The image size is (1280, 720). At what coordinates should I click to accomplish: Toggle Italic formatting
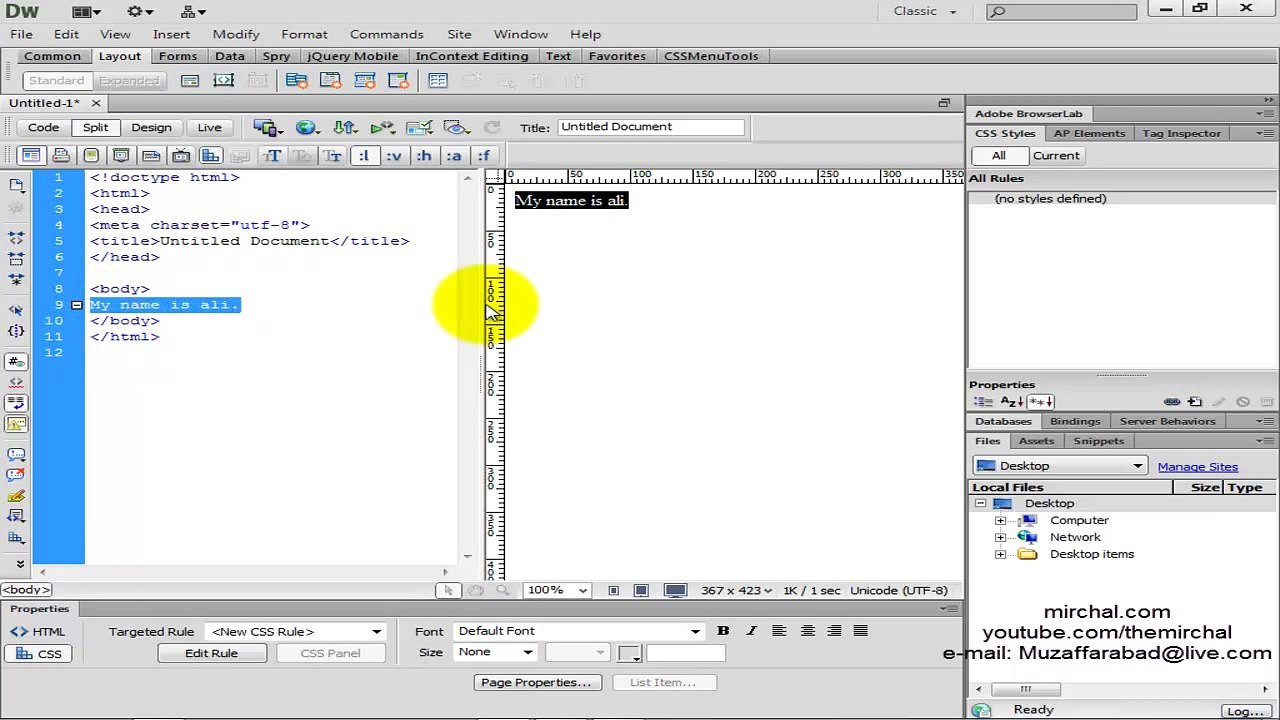pos(751,631)
